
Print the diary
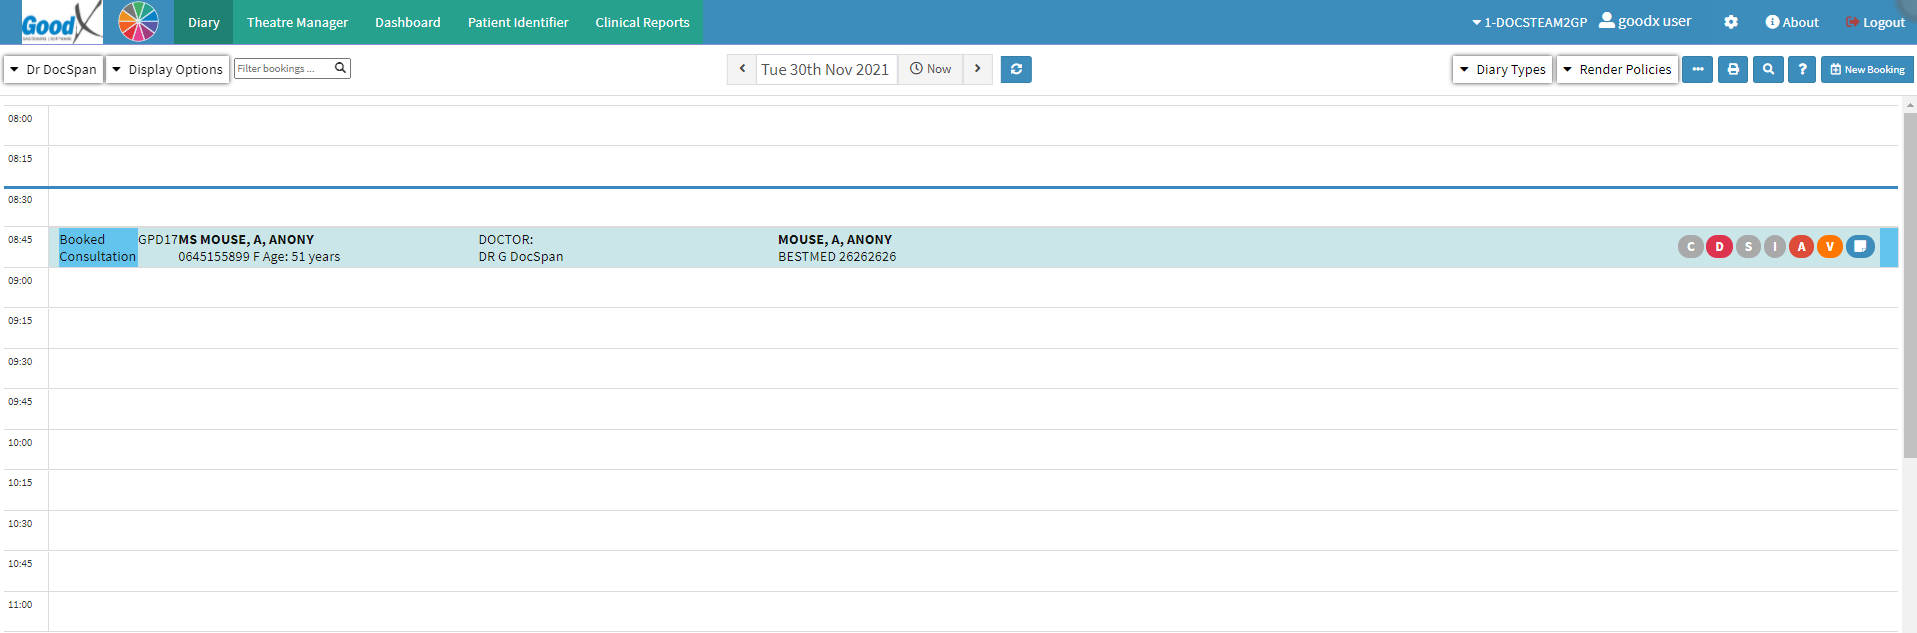tap(1733, 69)
